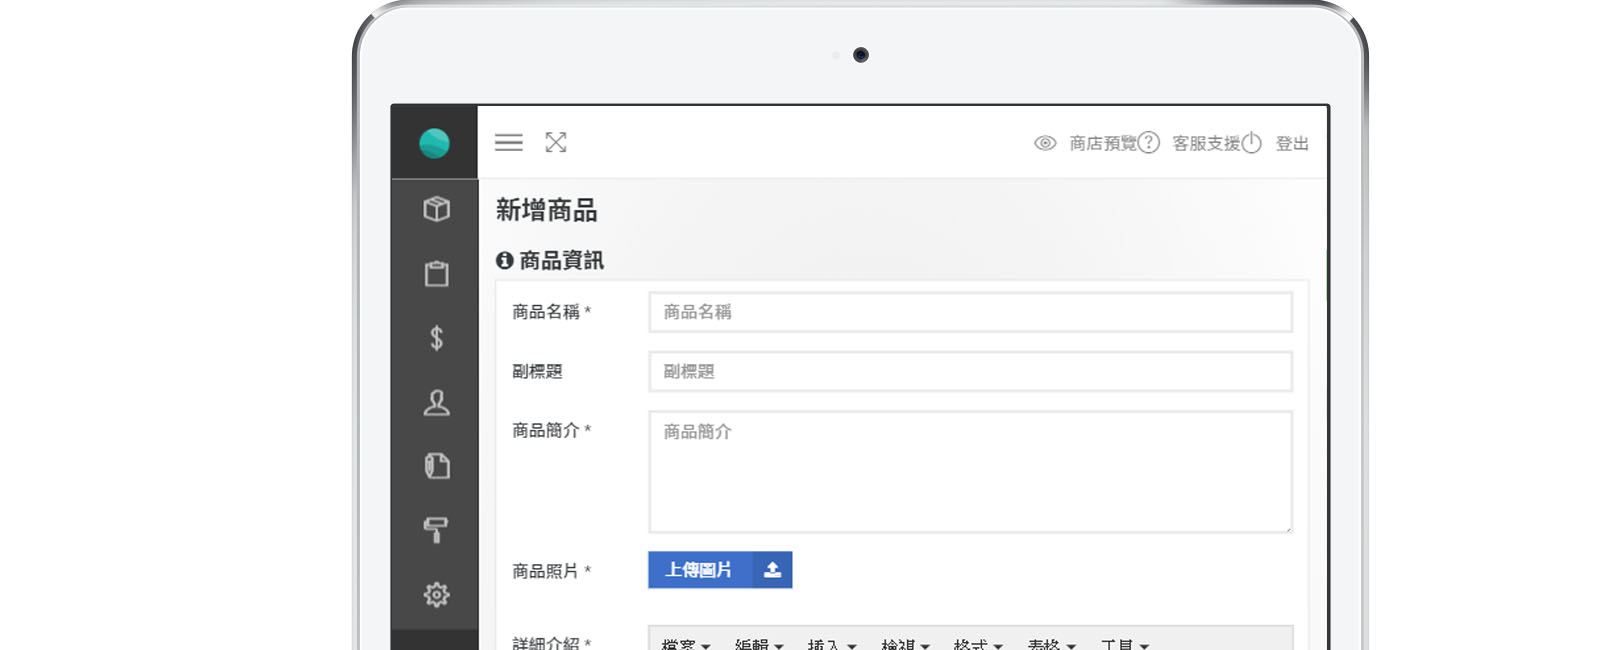Click the eye icon for store preview
The height and width of the screenshot is (650, 1600).
click(x=1045, y=143)
